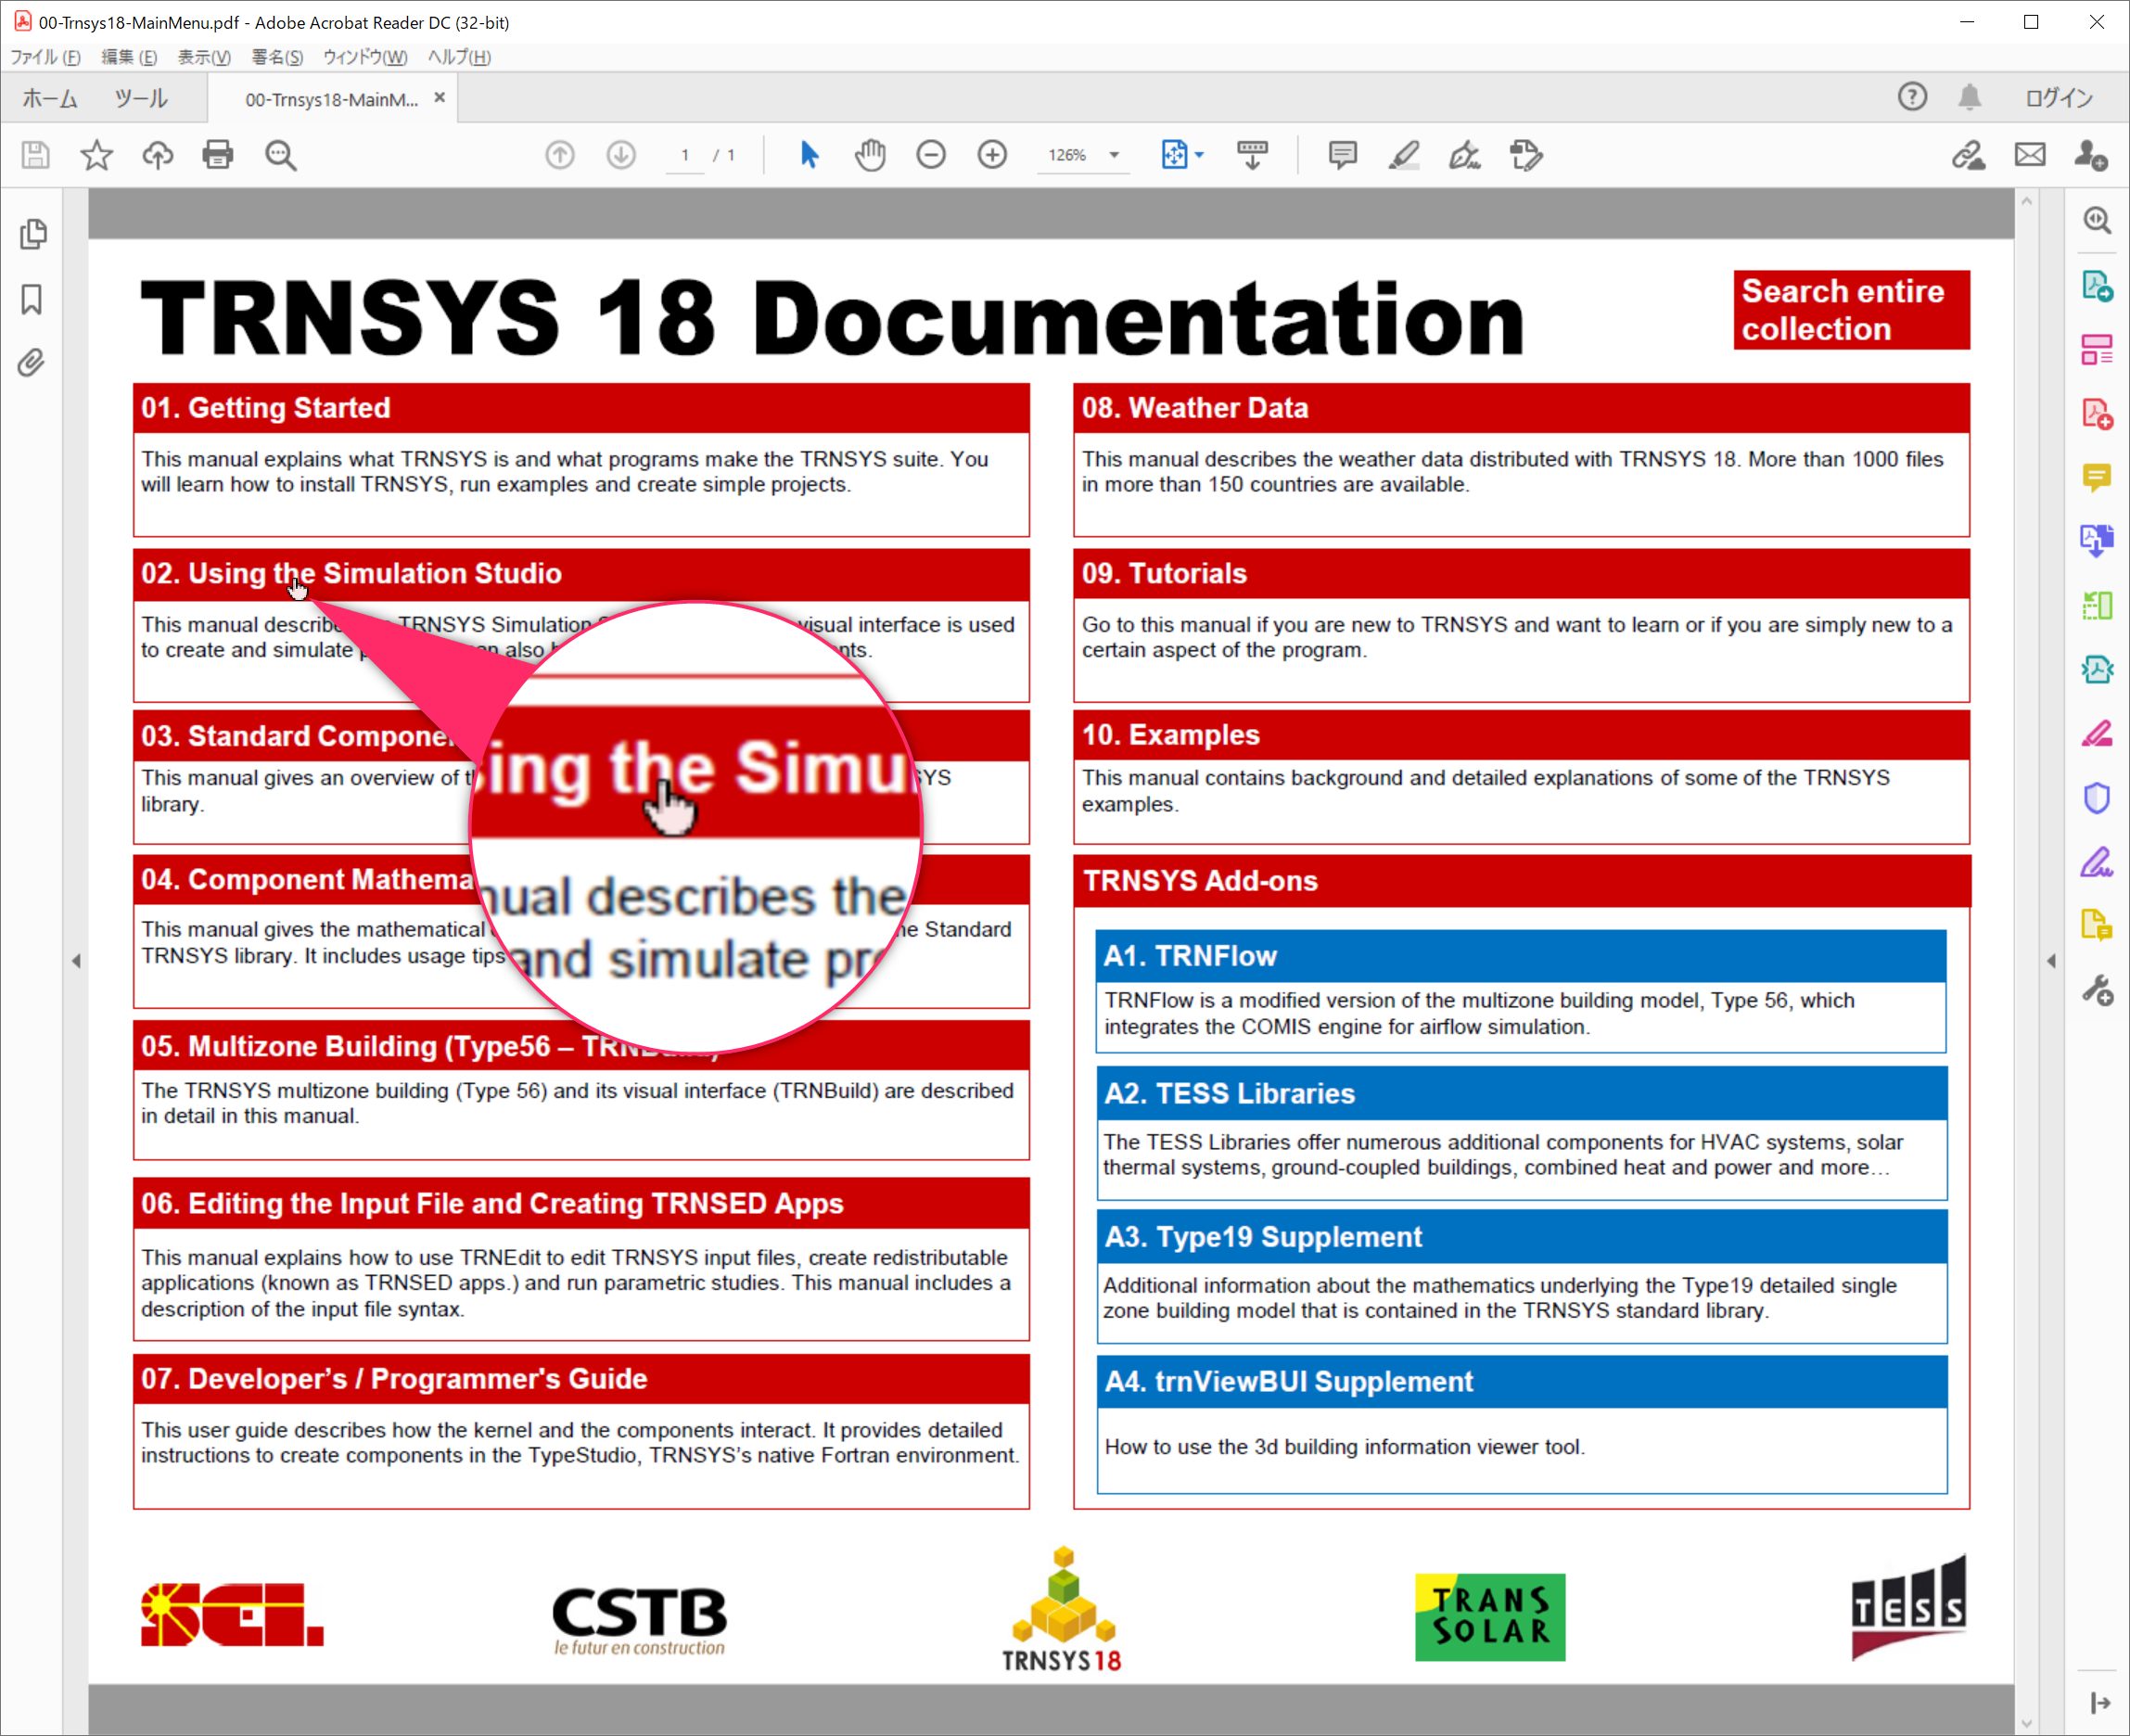2130x1736 pixels.
Task: Expand the right tools pane labels
Action: (x=2100, y=1702)
